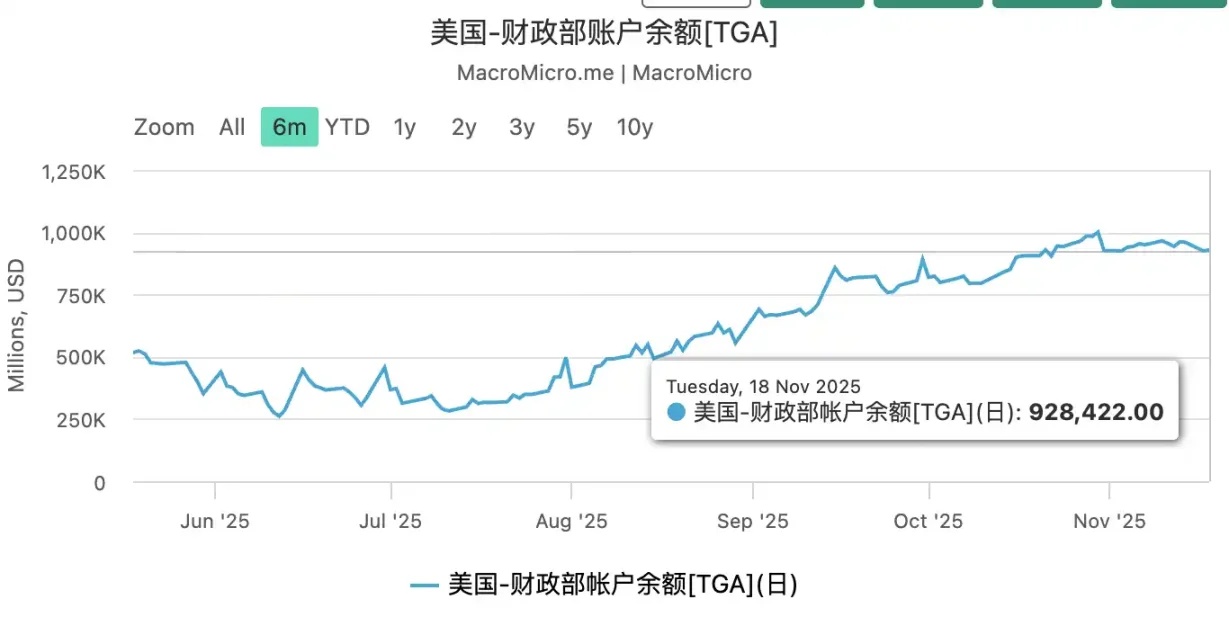Set the zoom range to 1y
The height and width of the screenshot is (617, 1229).
[x=404, y=127]
